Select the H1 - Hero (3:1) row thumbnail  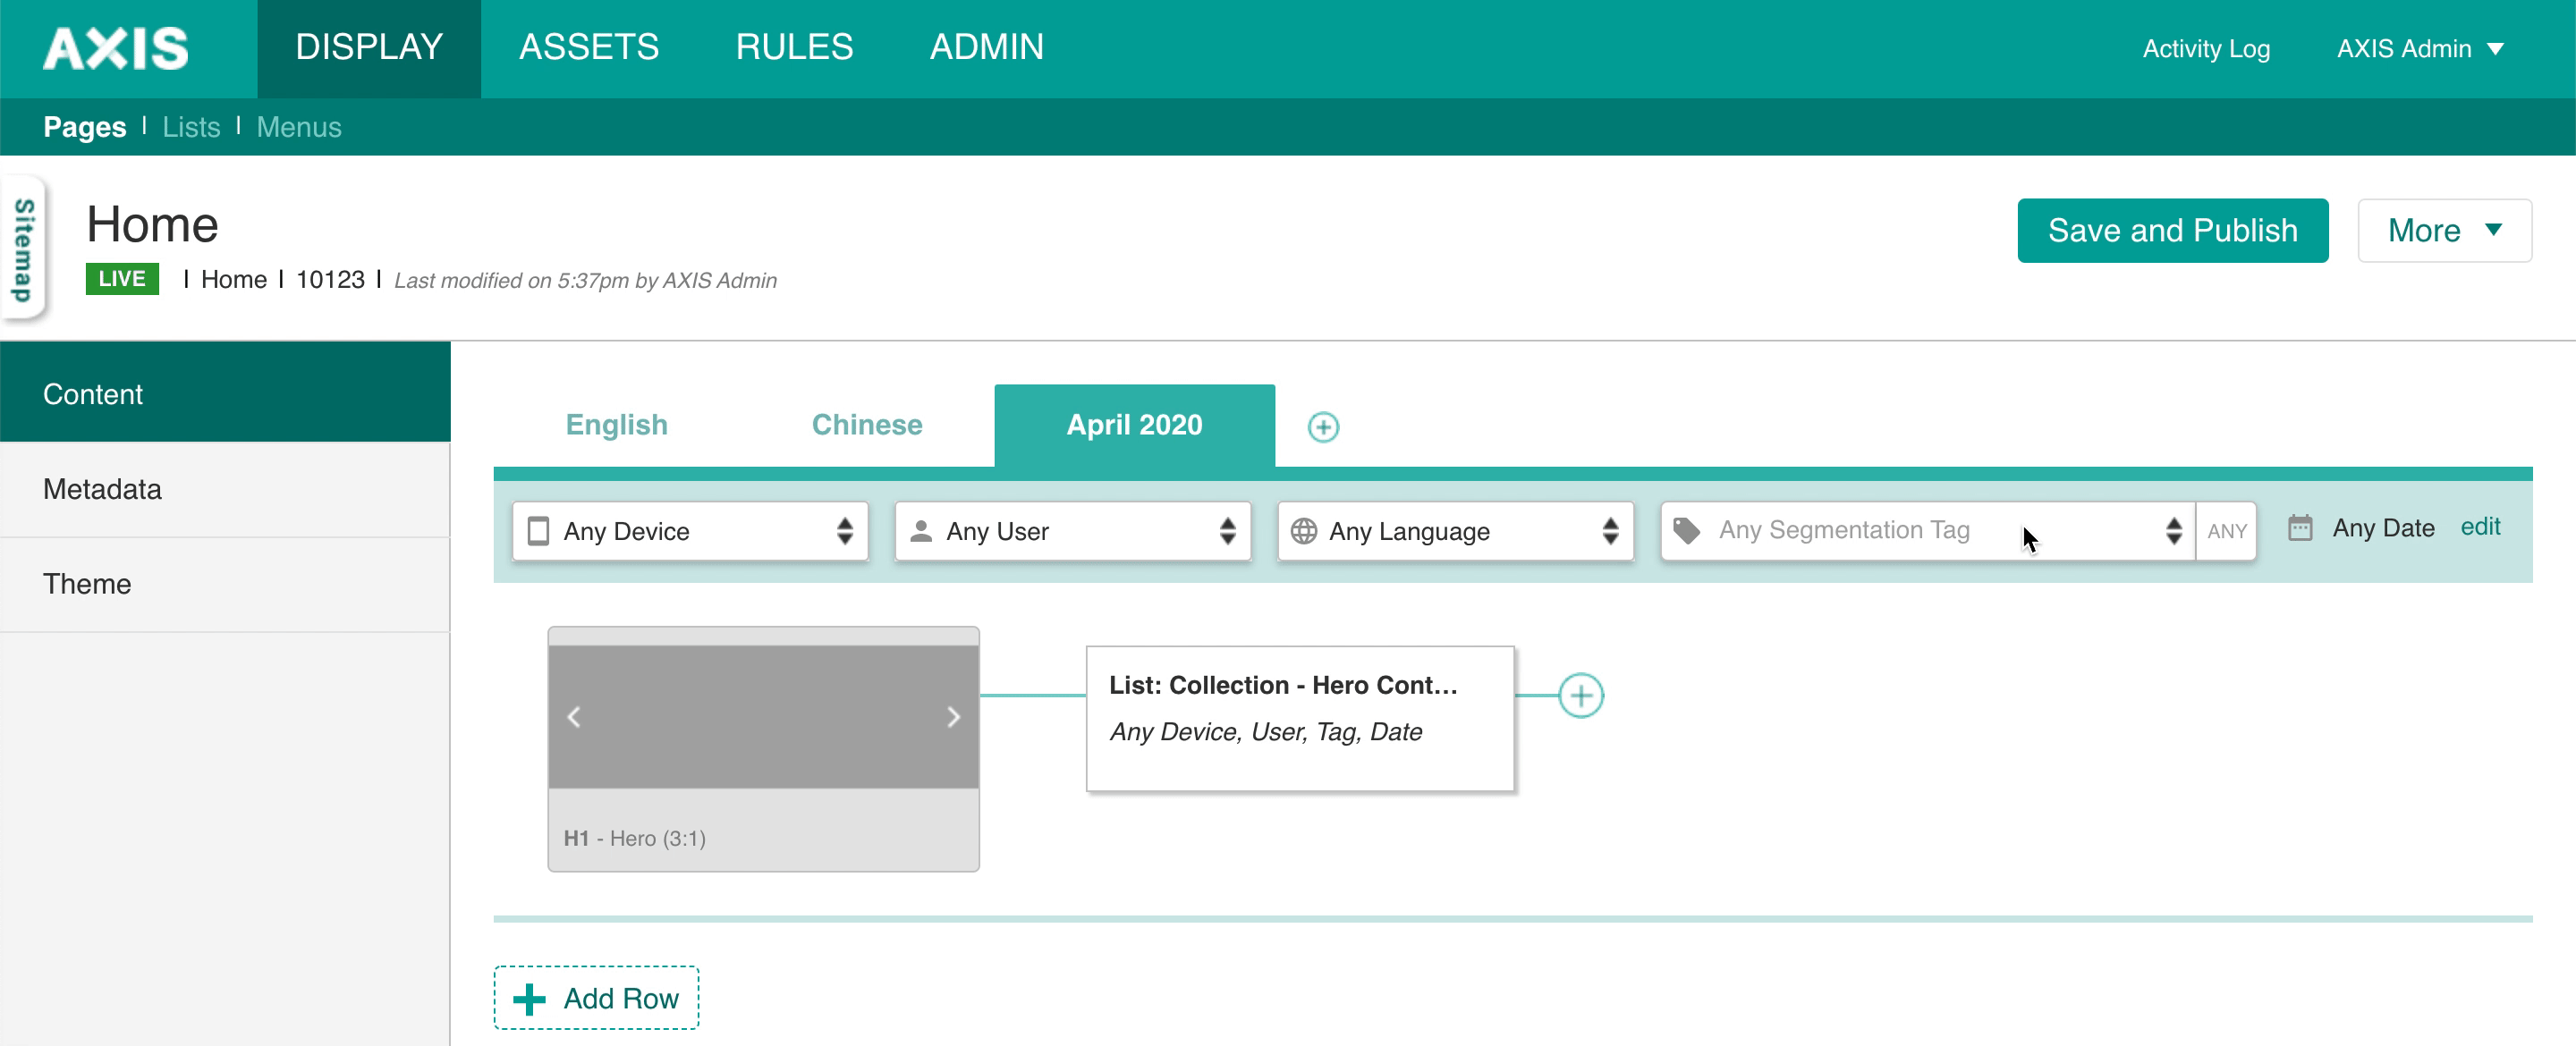763,749
